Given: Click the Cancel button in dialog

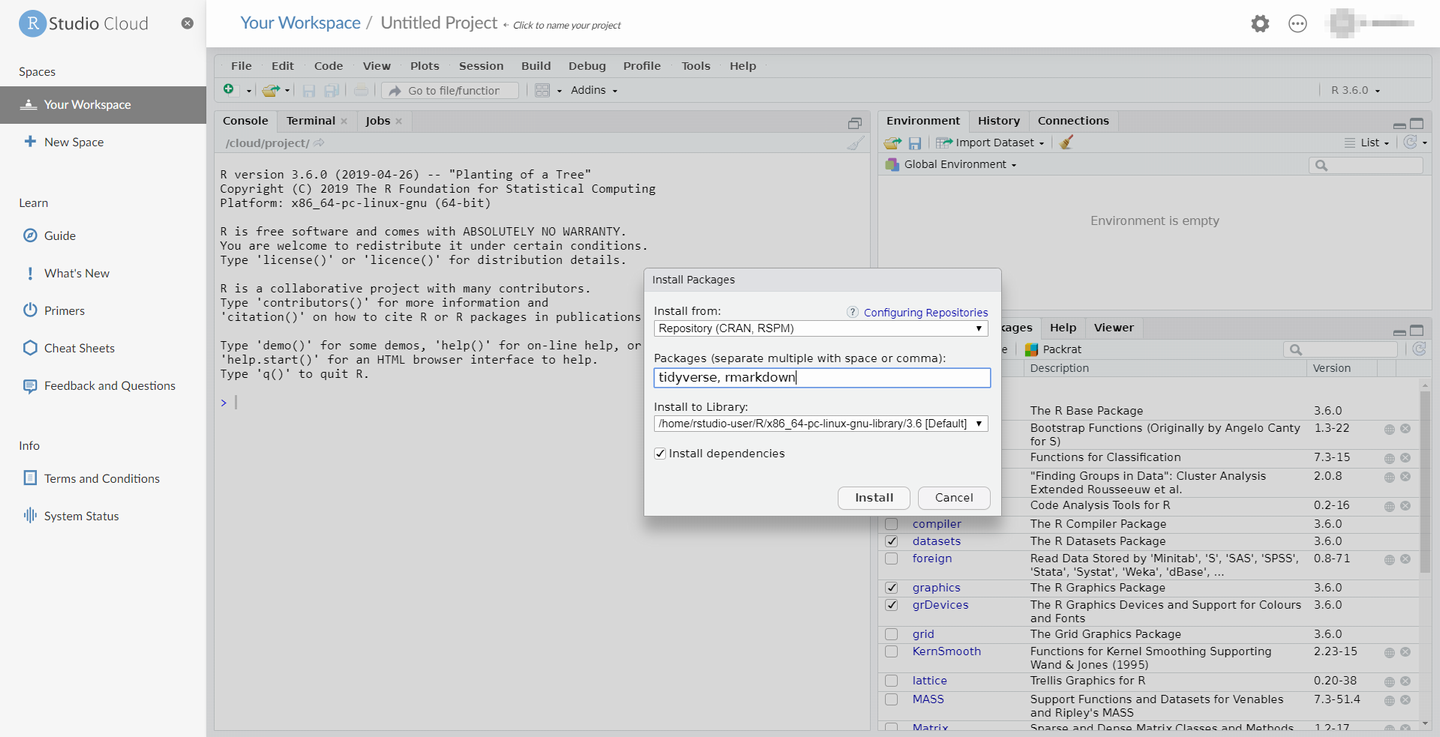Looking at the screenshot, I should [954, 498].
